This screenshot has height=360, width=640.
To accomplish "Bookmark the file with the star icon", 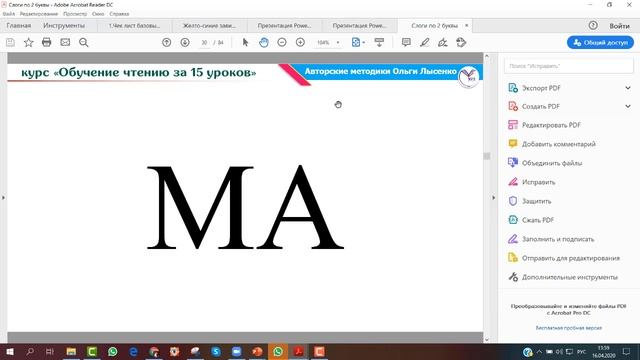I will click(x=28, y=42).
